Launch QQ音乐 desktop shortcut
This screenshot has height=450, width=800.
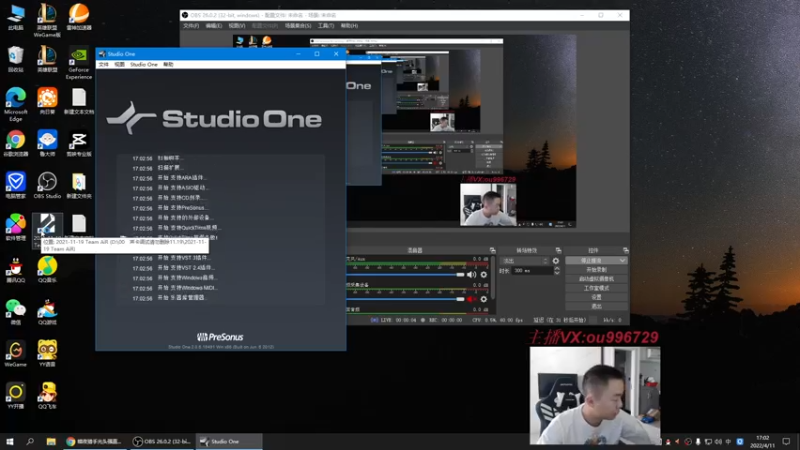(x=47, y=270)
